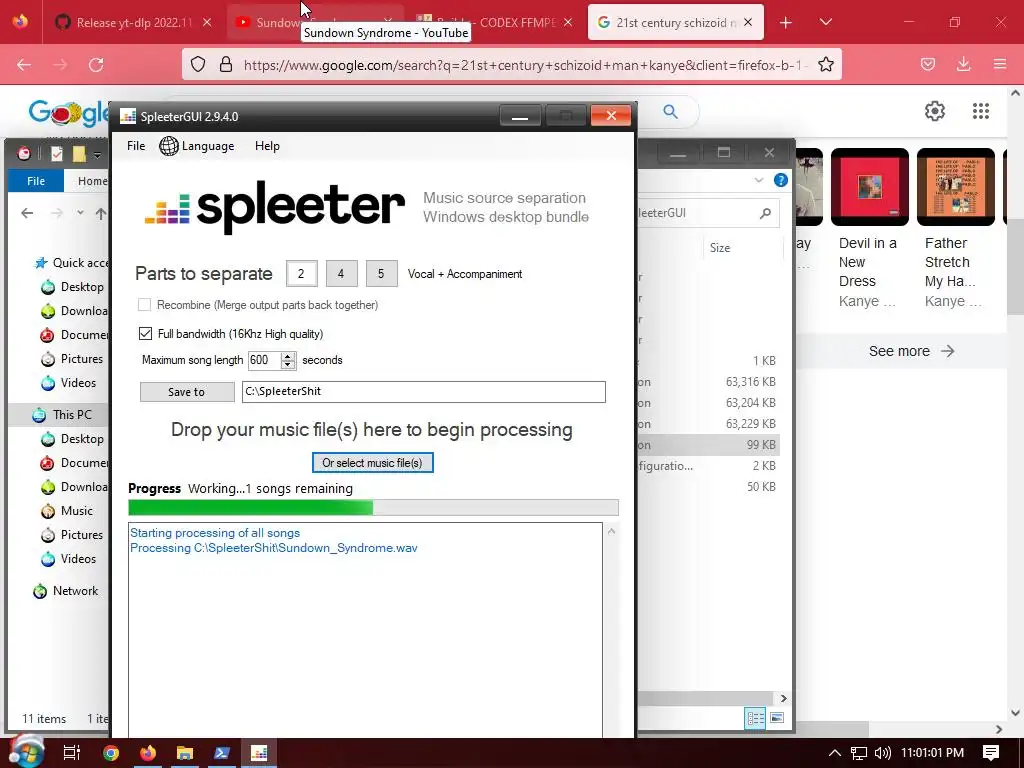Open recent locations dropdown in File Explorer
The width and height of the screenshot is (1024, 768).
tap(80, 213)
